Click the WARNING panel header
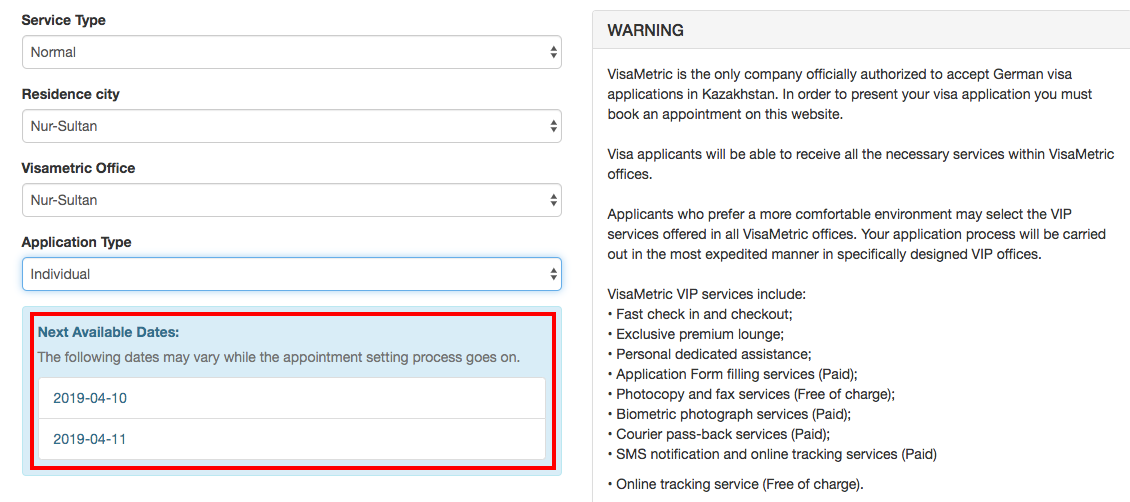This screenshot has width=1130, height=502. click(x=861, y=30)
